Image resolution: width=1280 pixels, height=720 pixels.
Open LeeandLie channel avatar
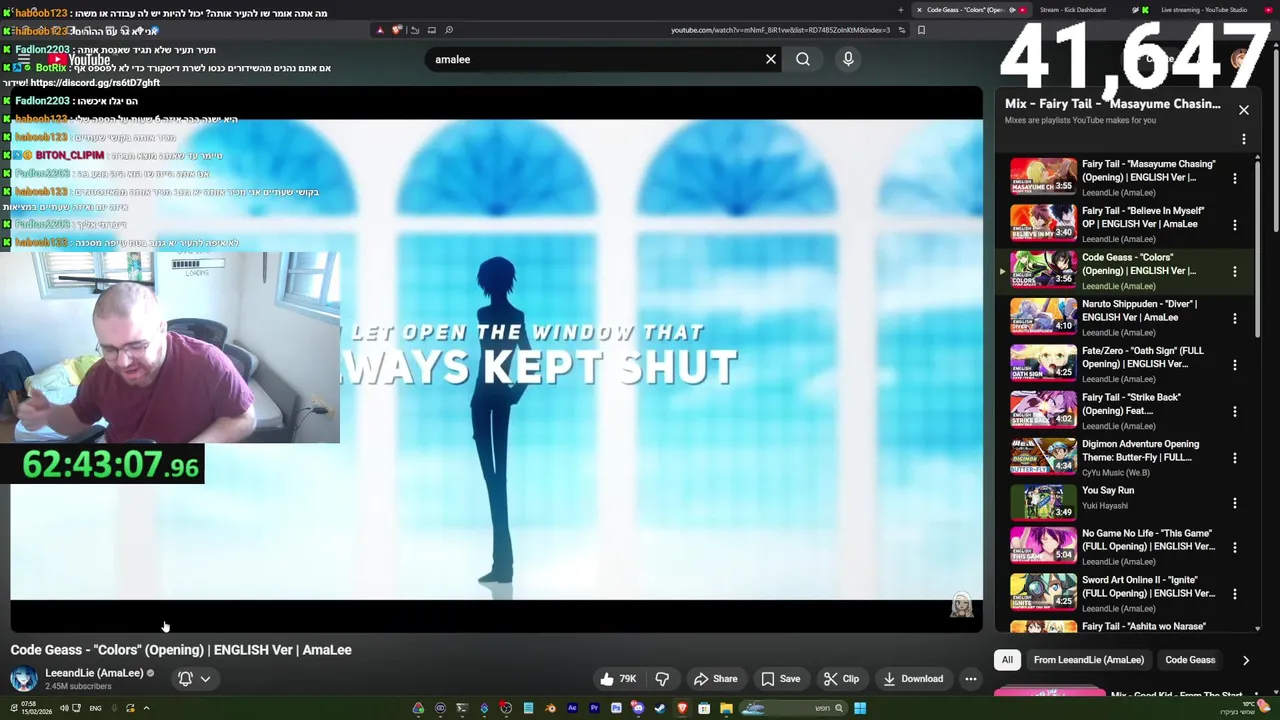click(x=24, y=679)
